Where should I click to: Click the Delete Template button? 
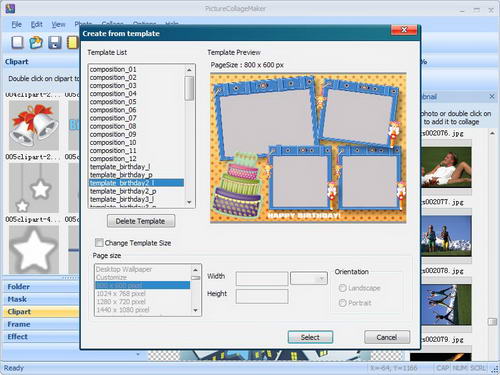[141, 221]
